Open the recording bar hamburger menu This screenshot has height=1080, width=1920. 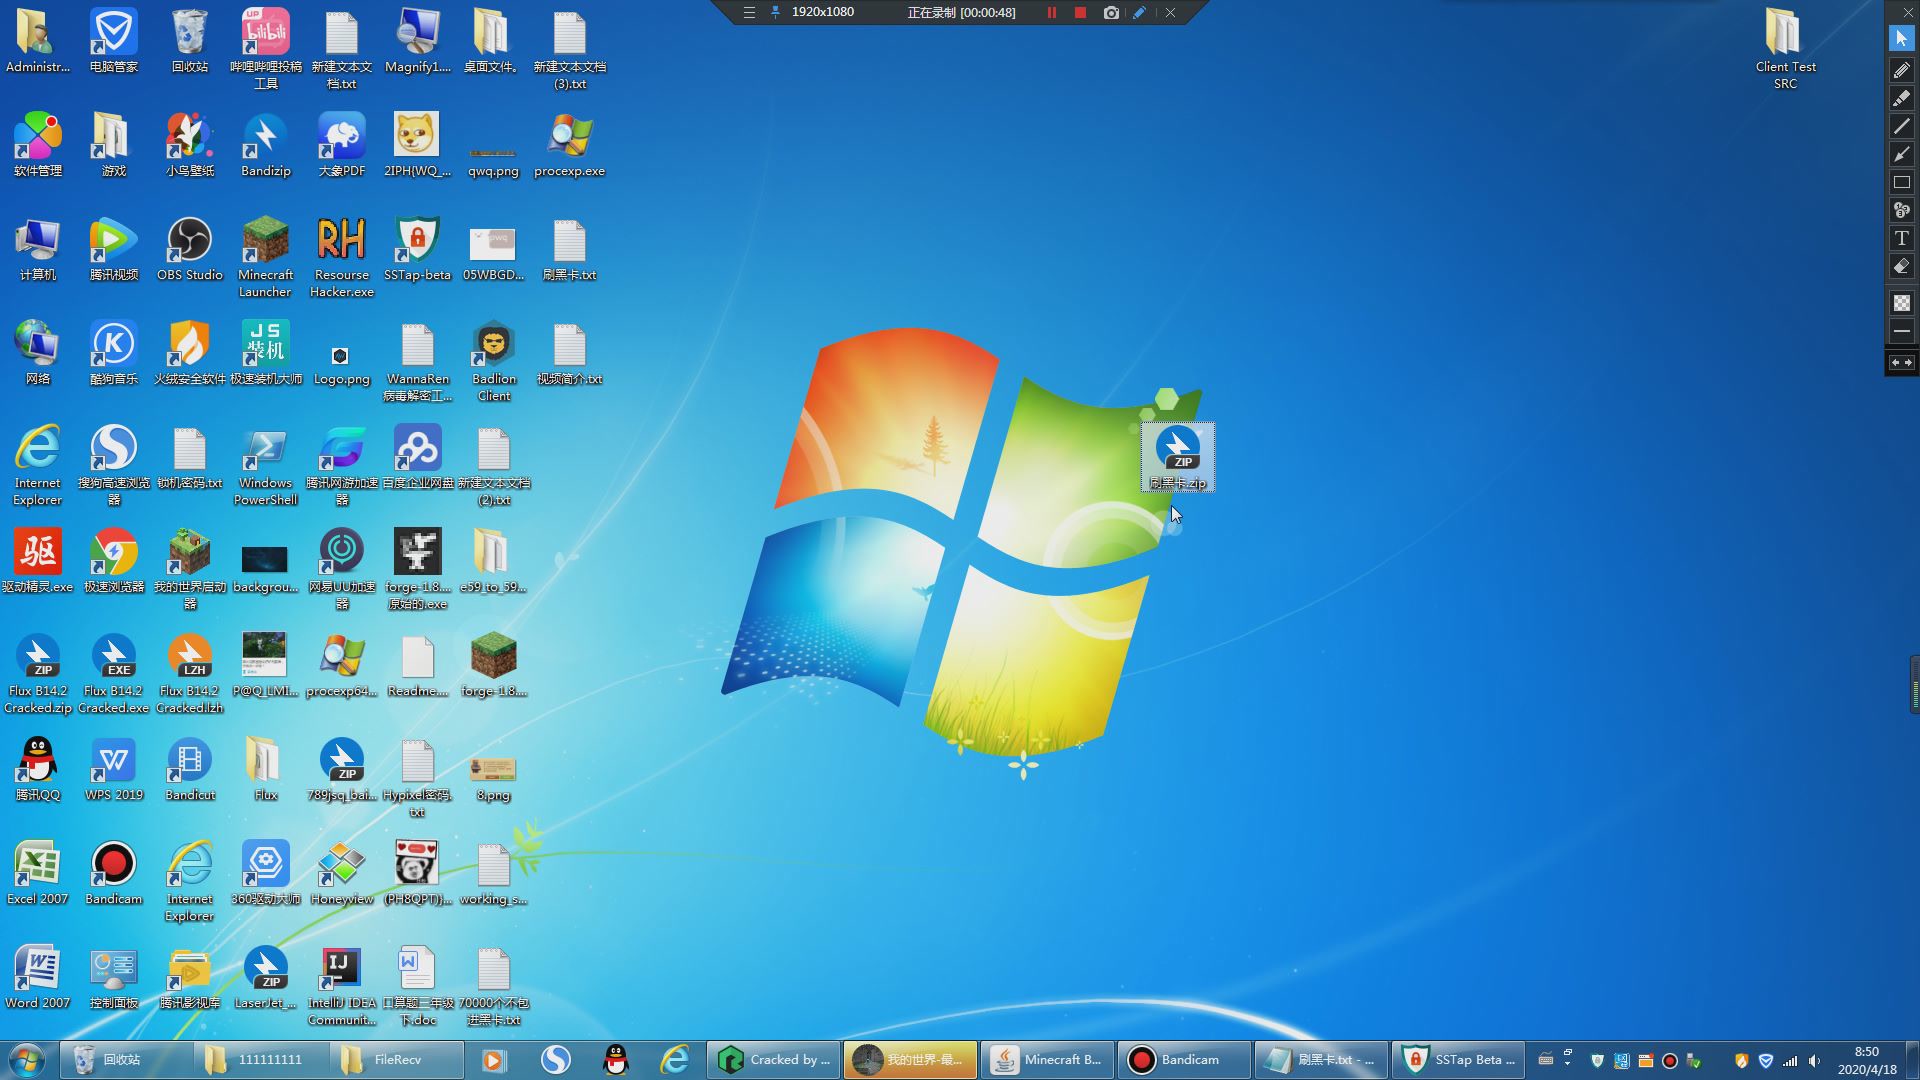point(749,13)
